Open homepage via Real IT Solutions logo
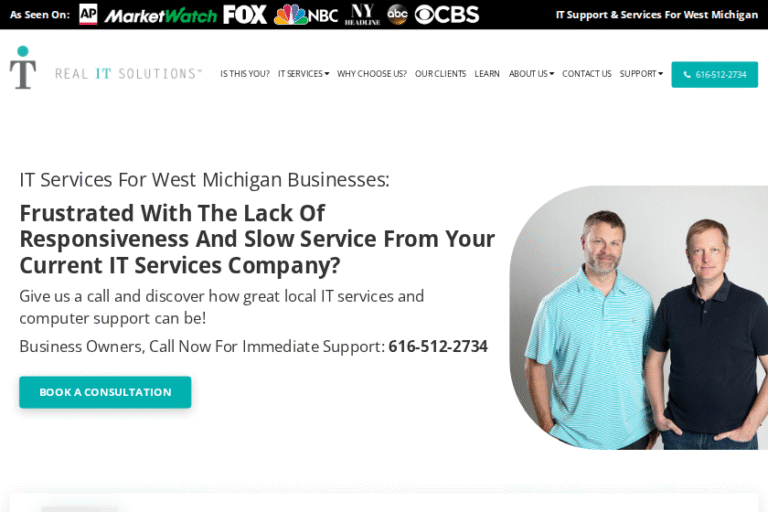Image resolution: width=768 pixels, height=512 pixels. tap(105, 68)
